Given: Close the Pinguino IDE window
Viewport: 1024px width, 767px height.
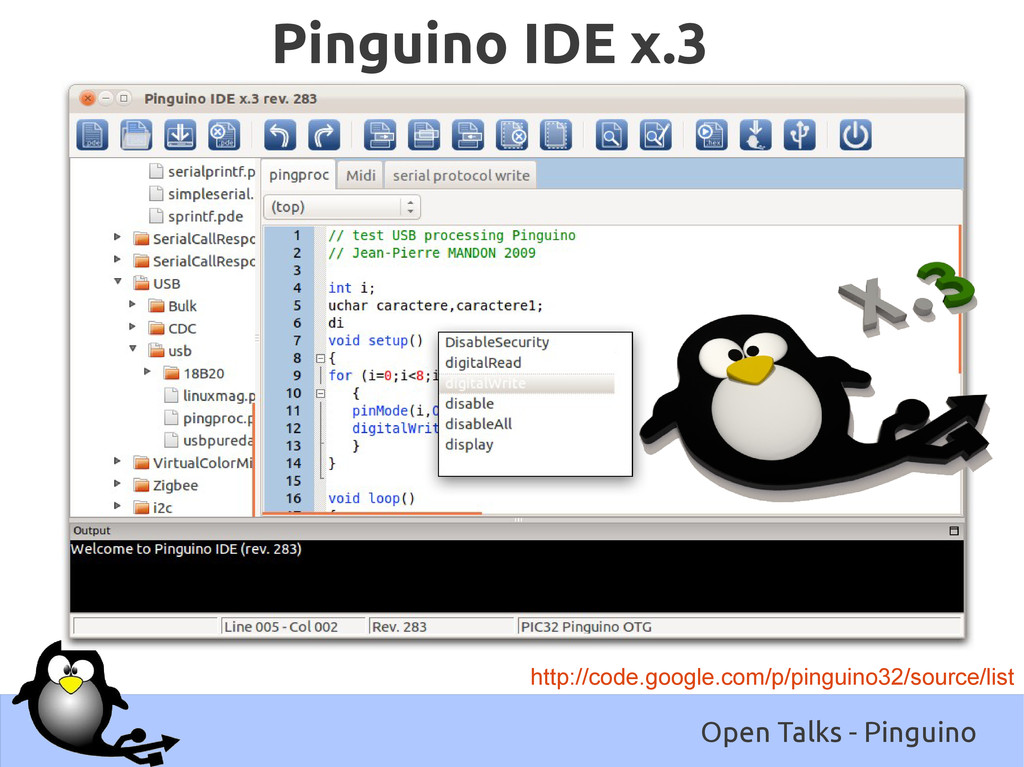Looking at the screenshot, I should 88,98.
